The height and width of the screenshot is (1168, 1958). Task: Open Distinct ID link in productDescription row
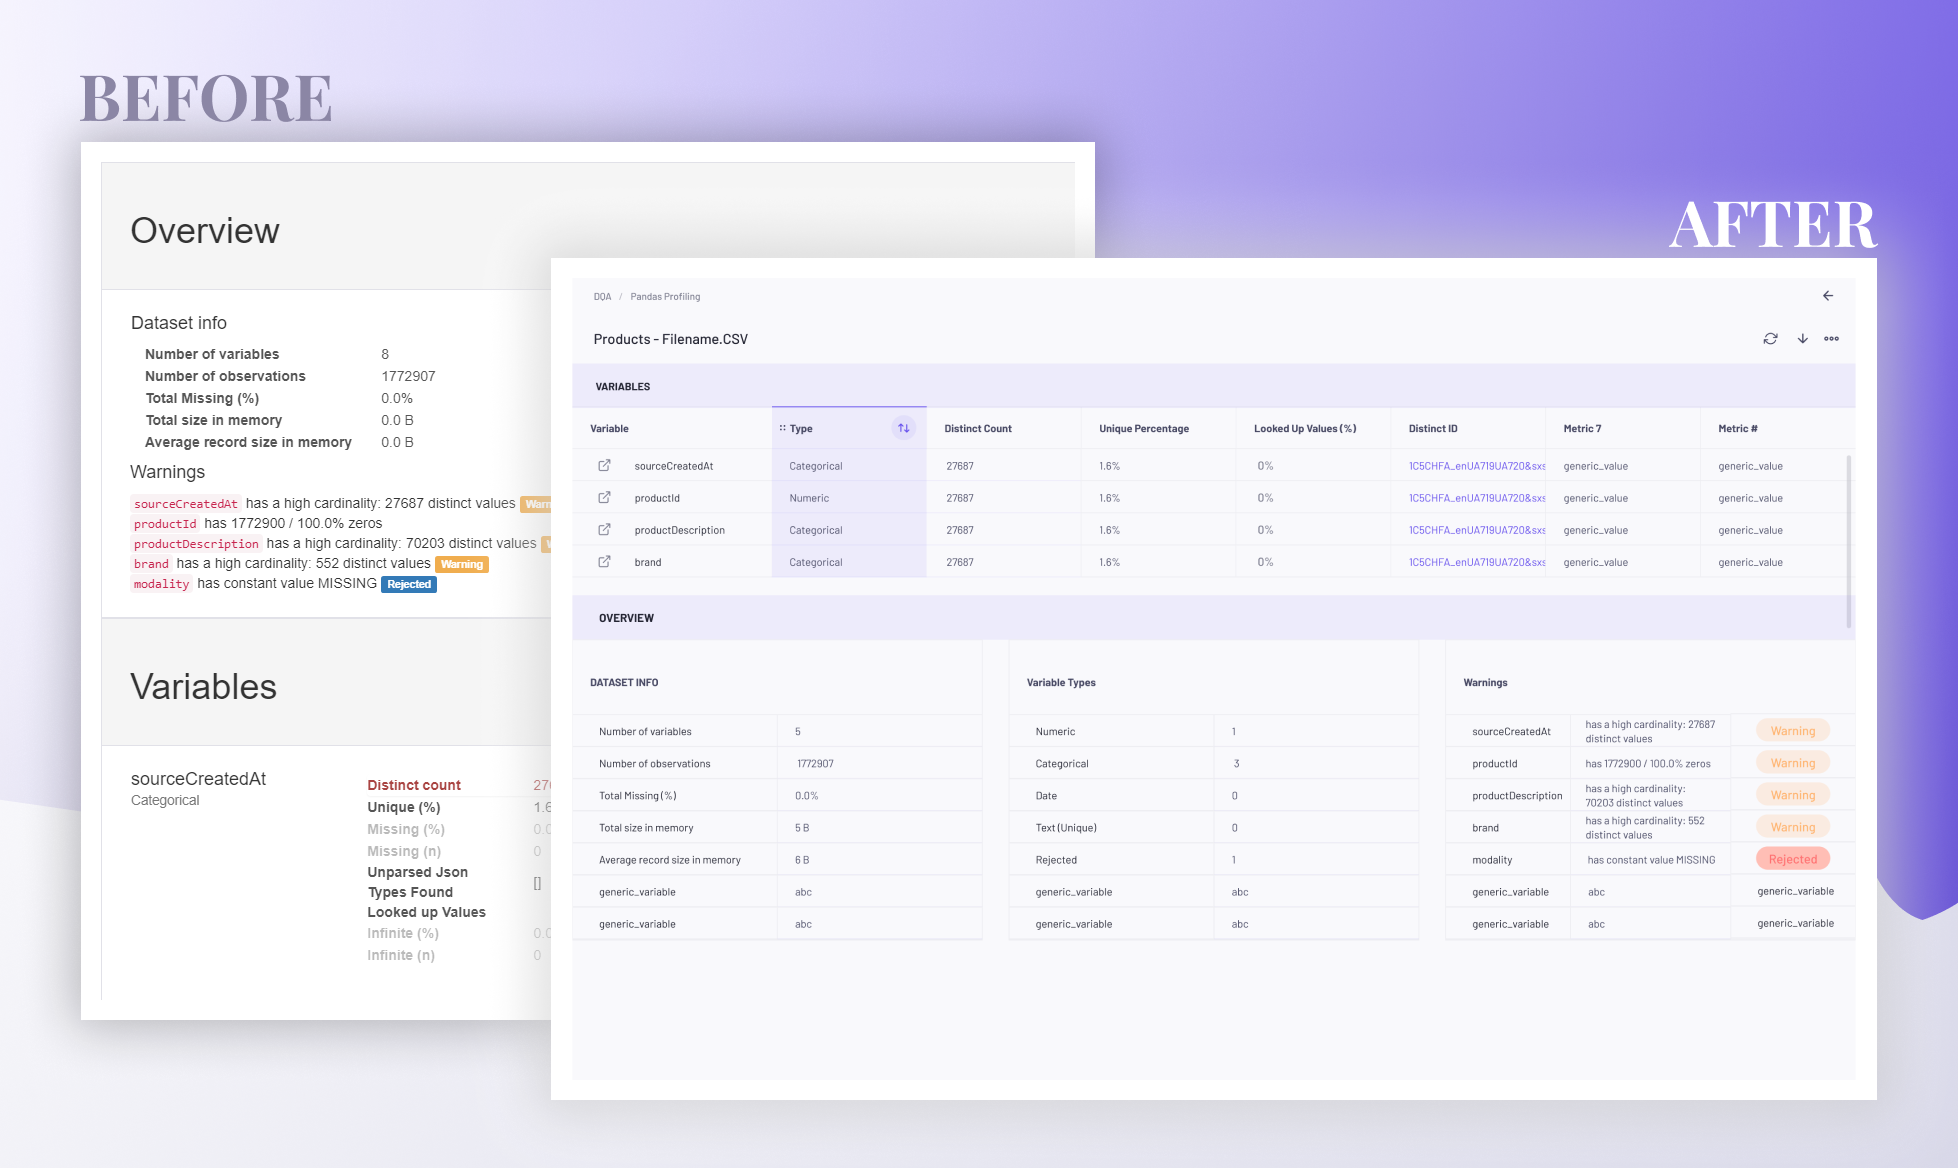pos(1476,530)
